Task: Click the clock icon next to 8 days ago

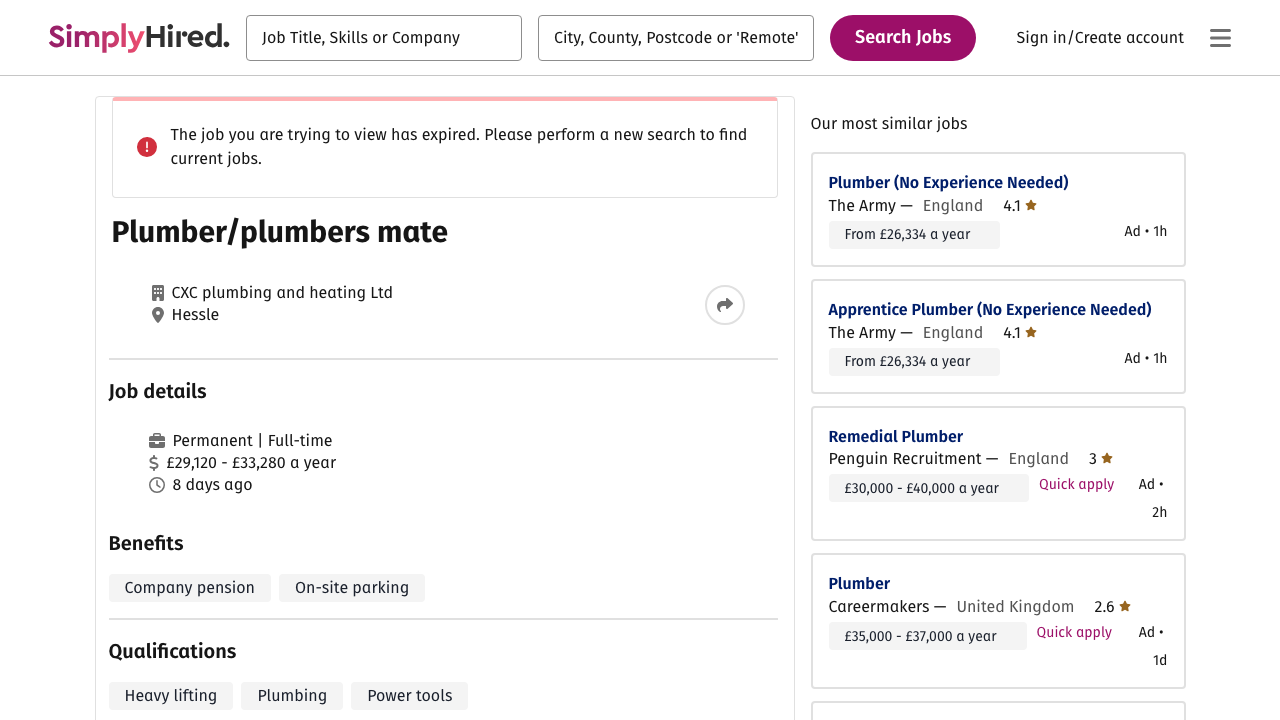Action: (157, 484)
